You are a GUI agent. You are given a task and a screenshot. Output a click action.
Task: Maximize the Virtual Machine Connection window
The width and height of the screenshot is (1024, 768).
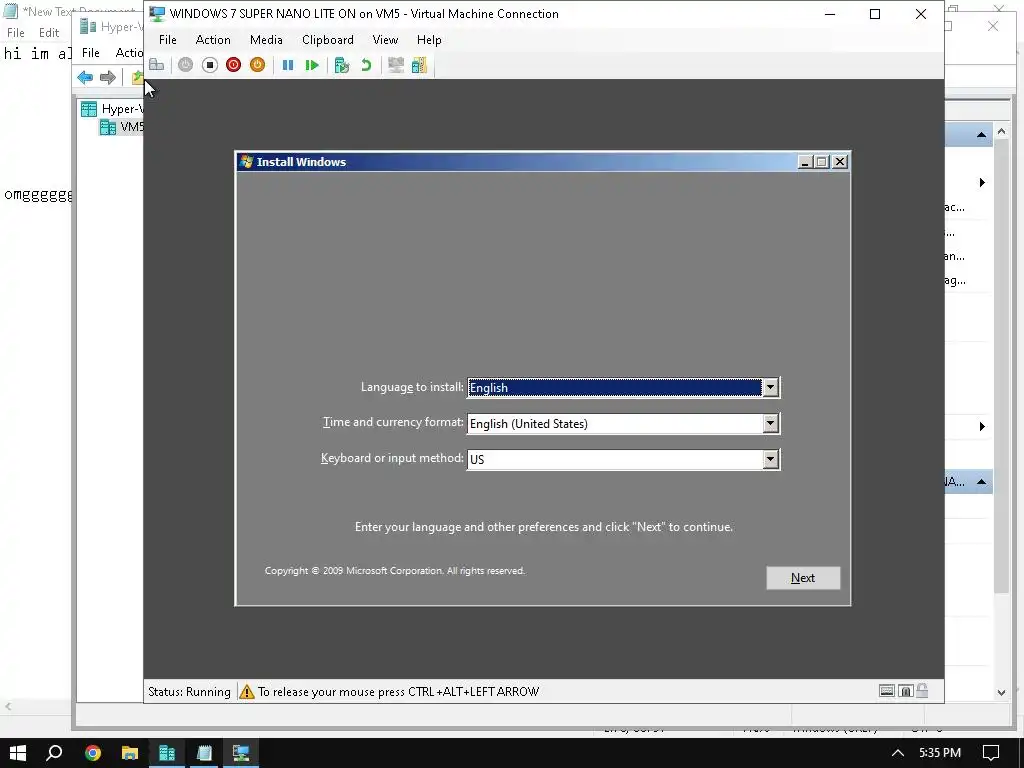875,14
